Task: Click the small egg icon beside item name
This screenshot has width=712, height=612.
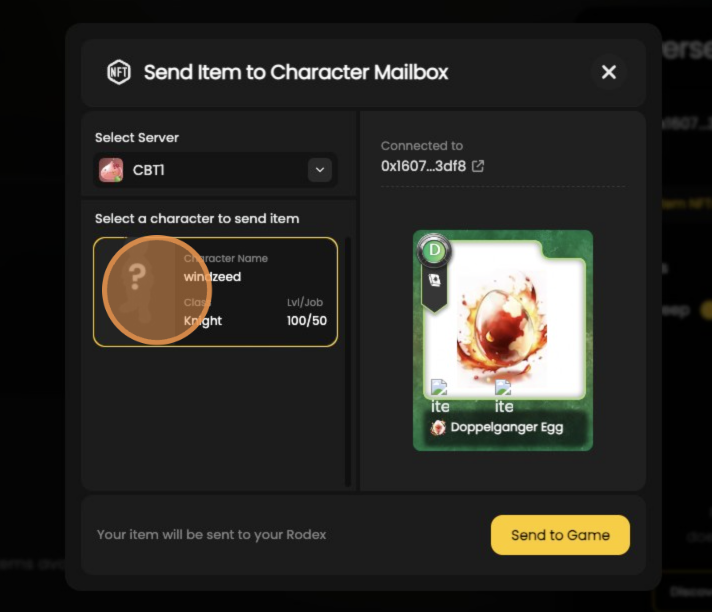Action: (438, 427)
